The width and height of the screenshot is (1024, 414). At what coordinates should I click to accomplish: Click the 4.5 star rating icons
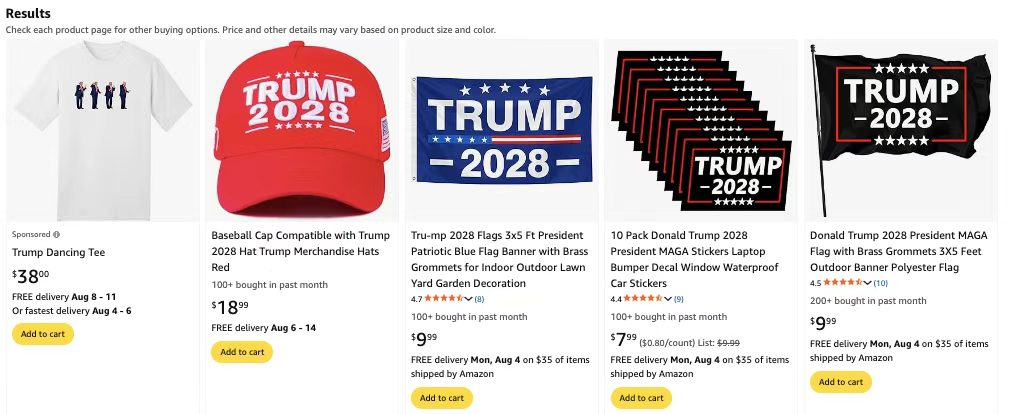coord(843,283)
